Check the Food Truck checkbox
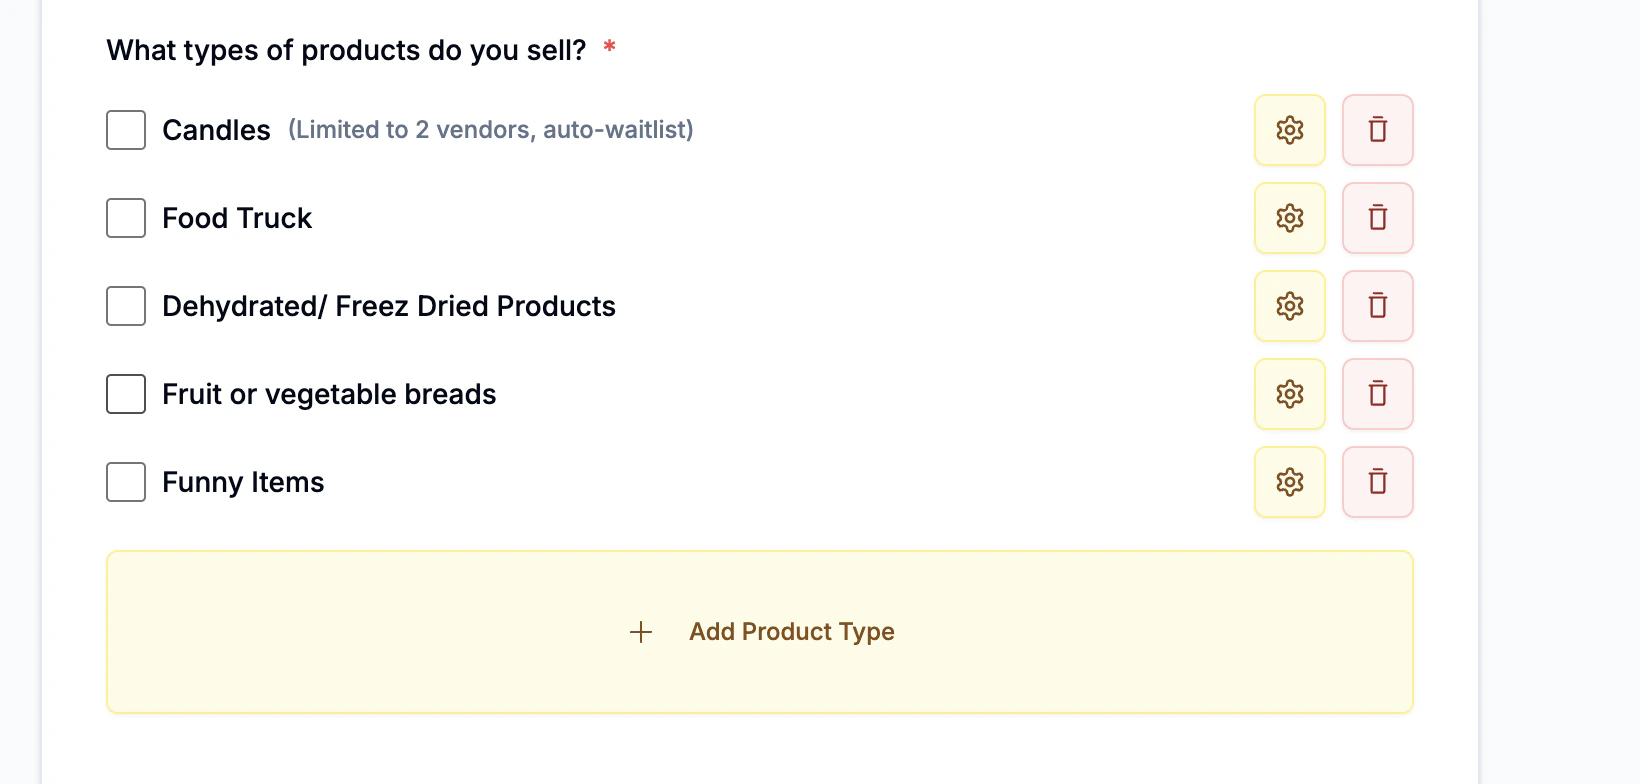 125,218
